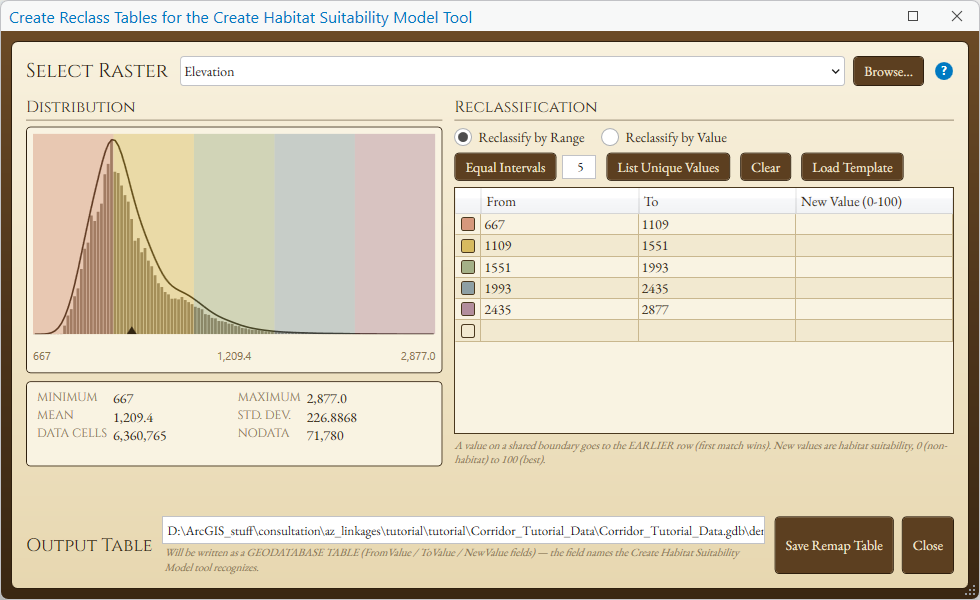Screen dimensions: 980x600
Task: Click the New Value cell for row 1993
Action: (874, 288)
